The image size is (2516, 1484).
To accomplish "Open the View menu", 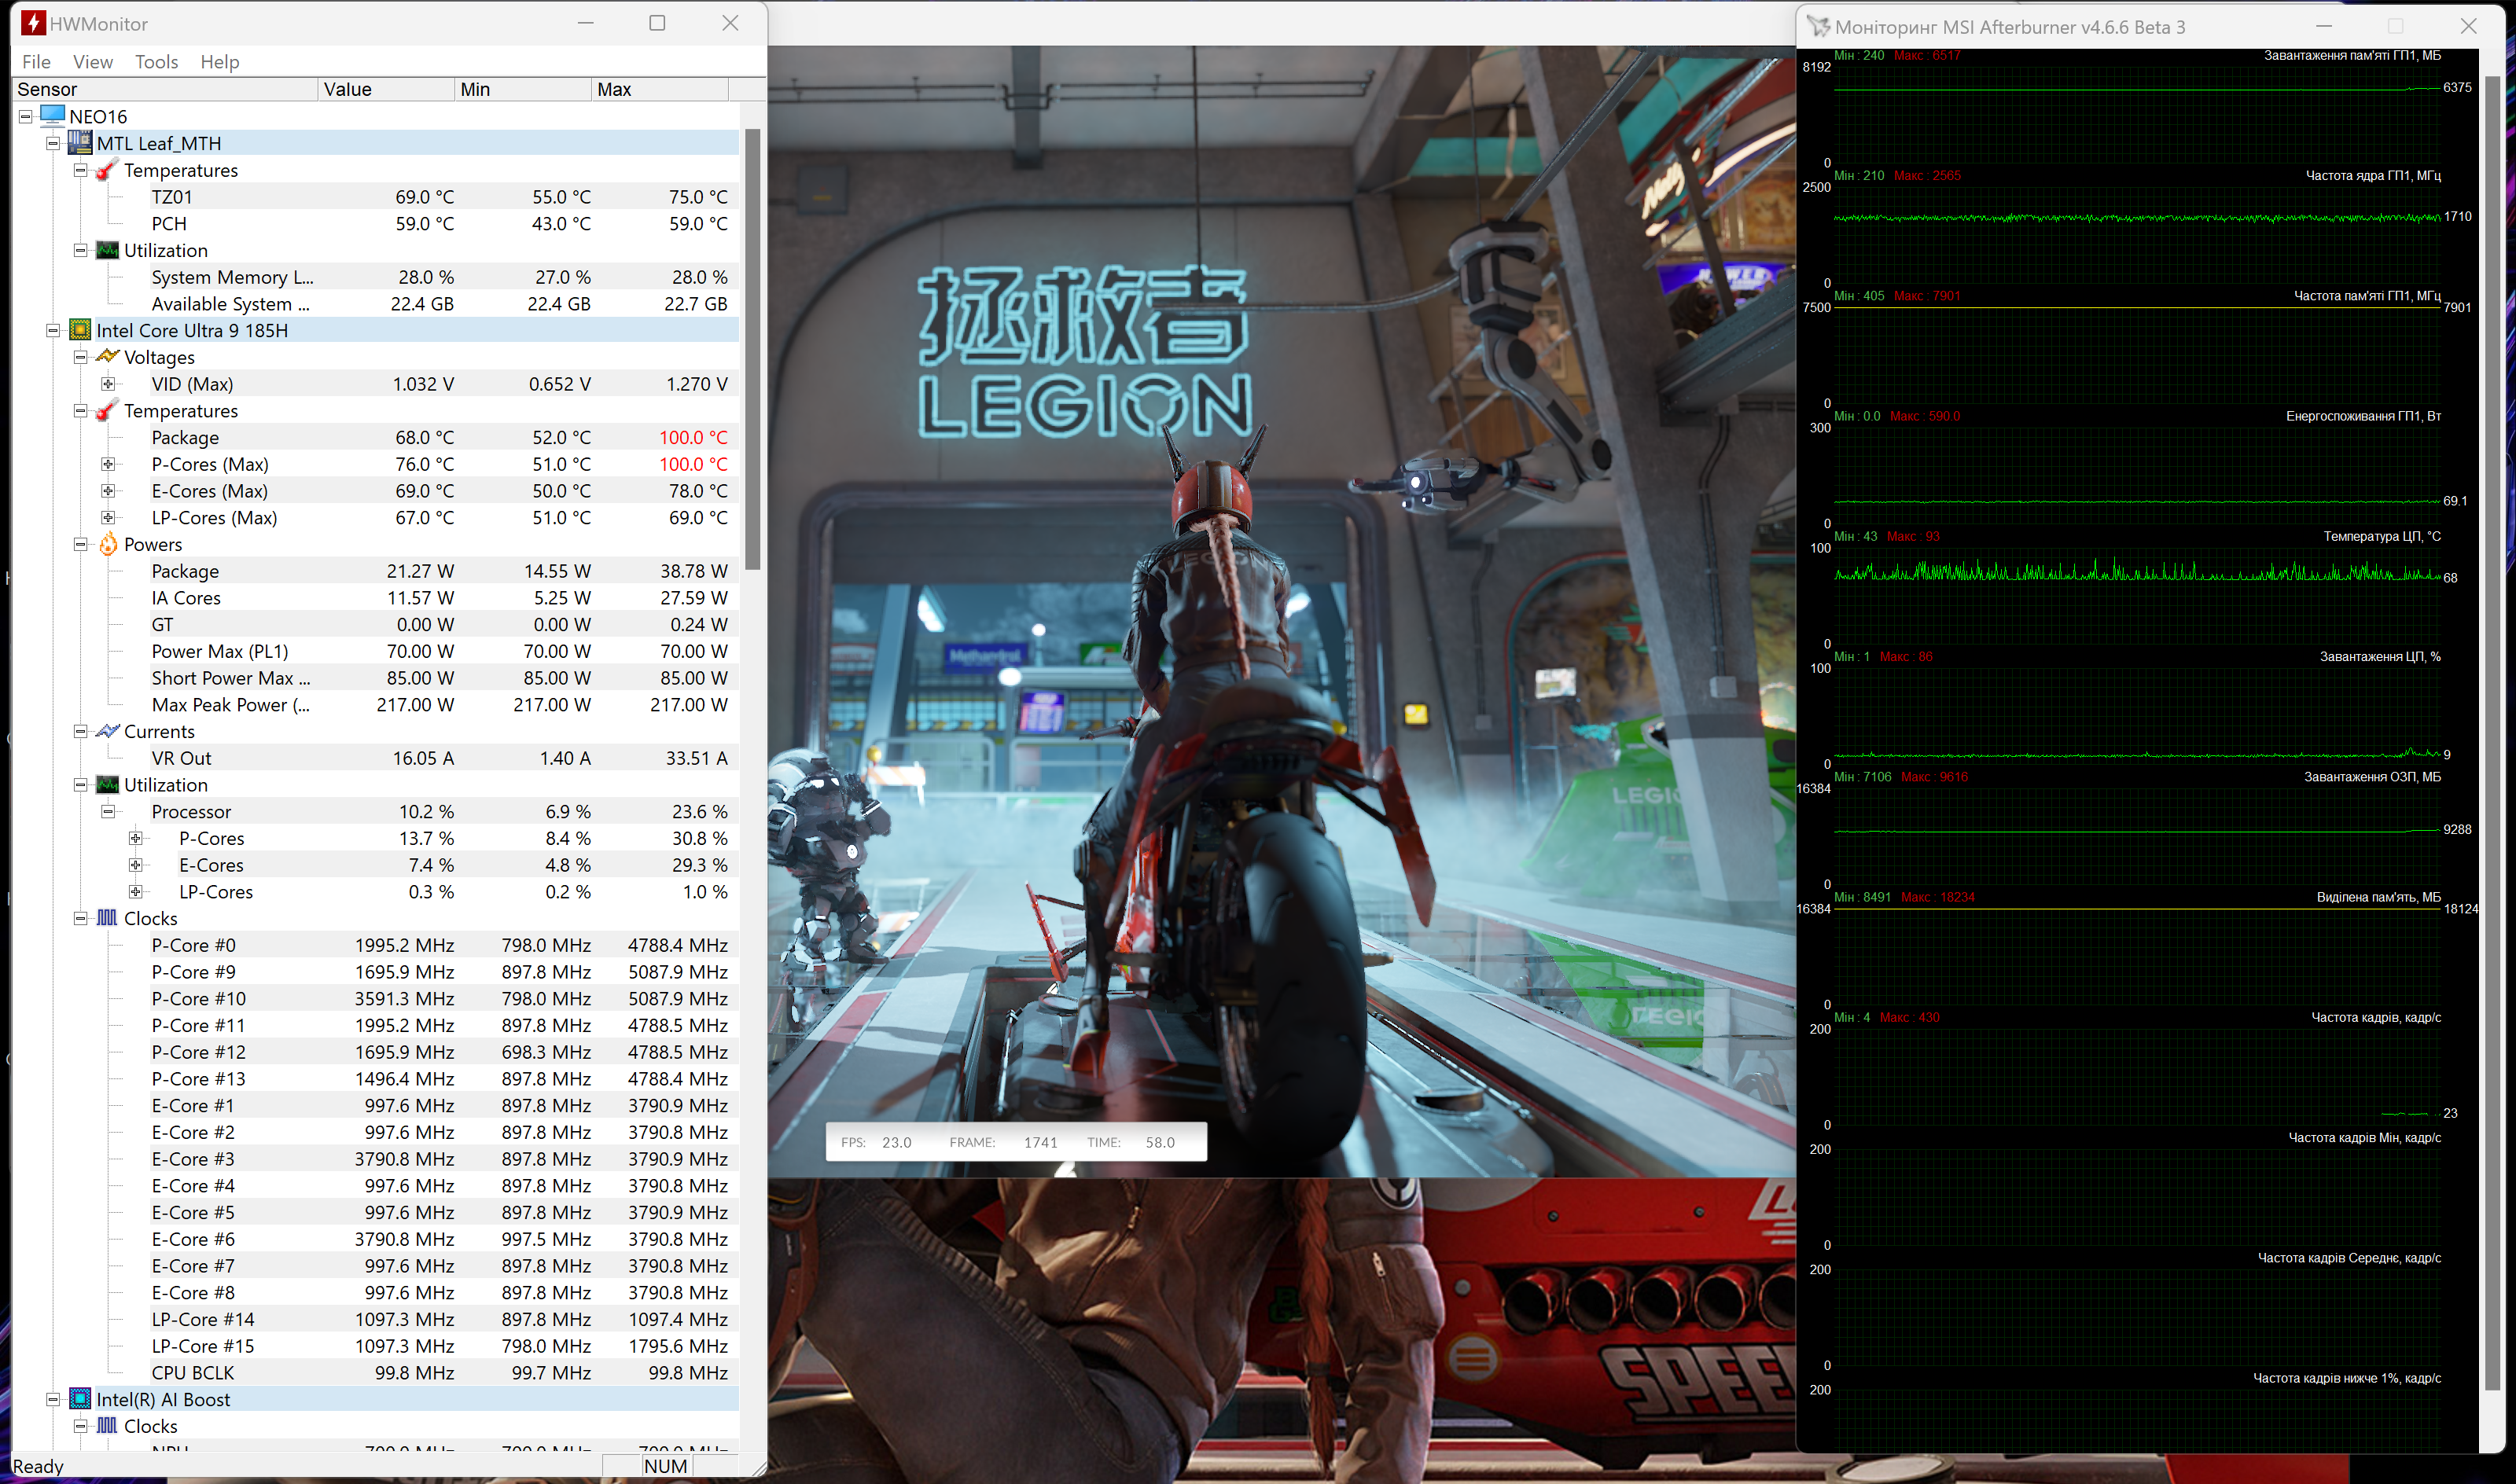I will pos(92,62).
